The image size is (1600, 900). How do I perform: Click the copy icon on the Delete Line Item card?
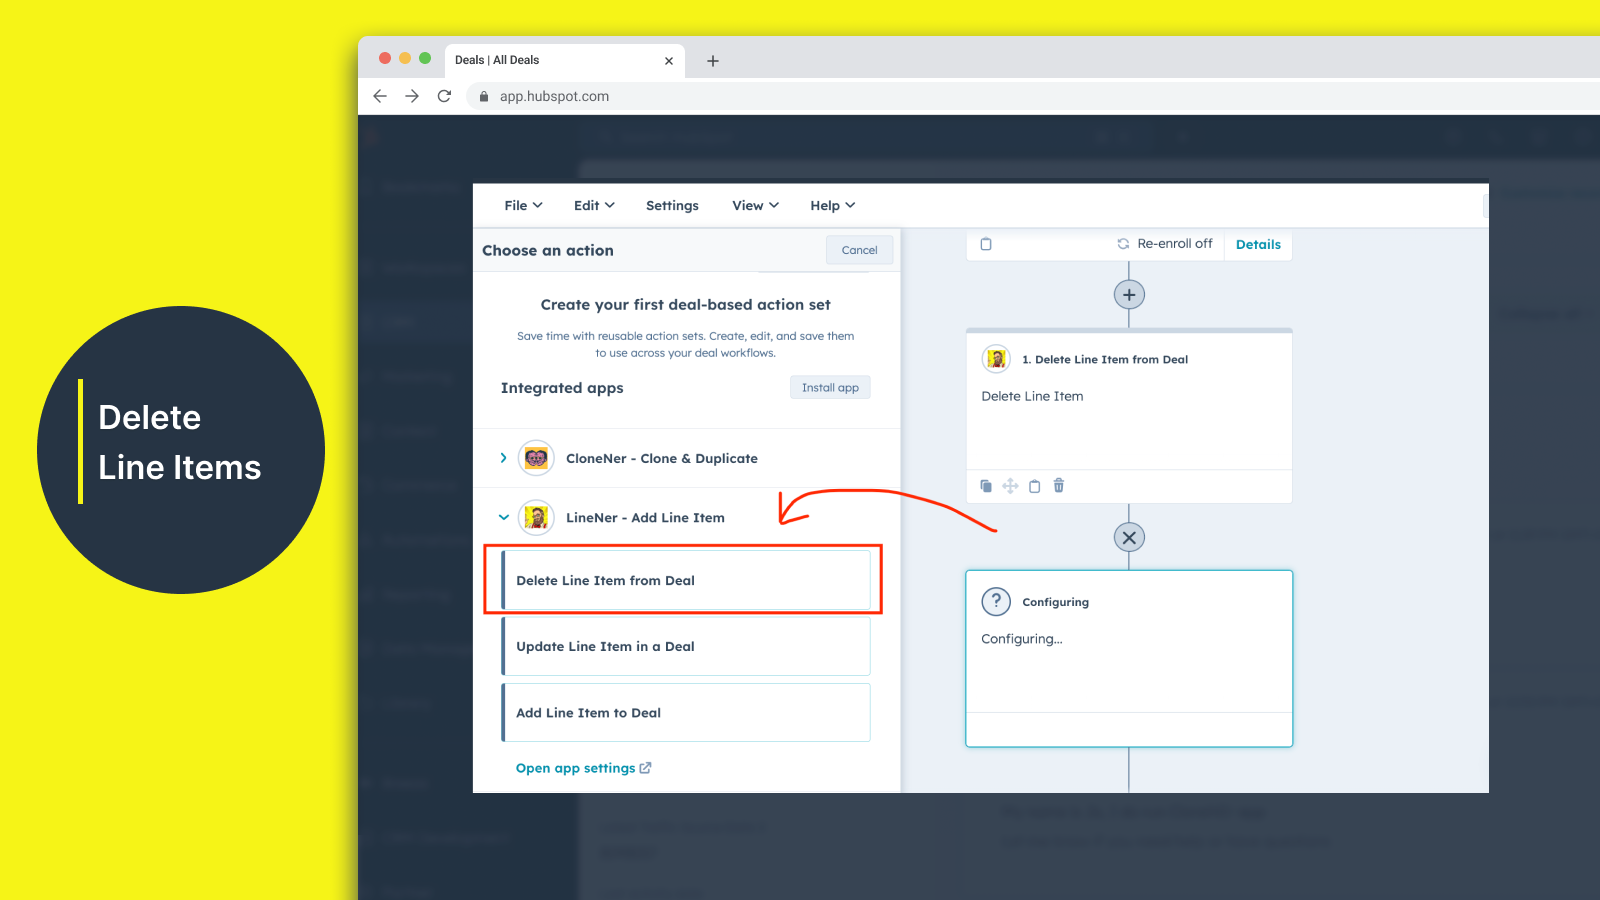(986, 486)
